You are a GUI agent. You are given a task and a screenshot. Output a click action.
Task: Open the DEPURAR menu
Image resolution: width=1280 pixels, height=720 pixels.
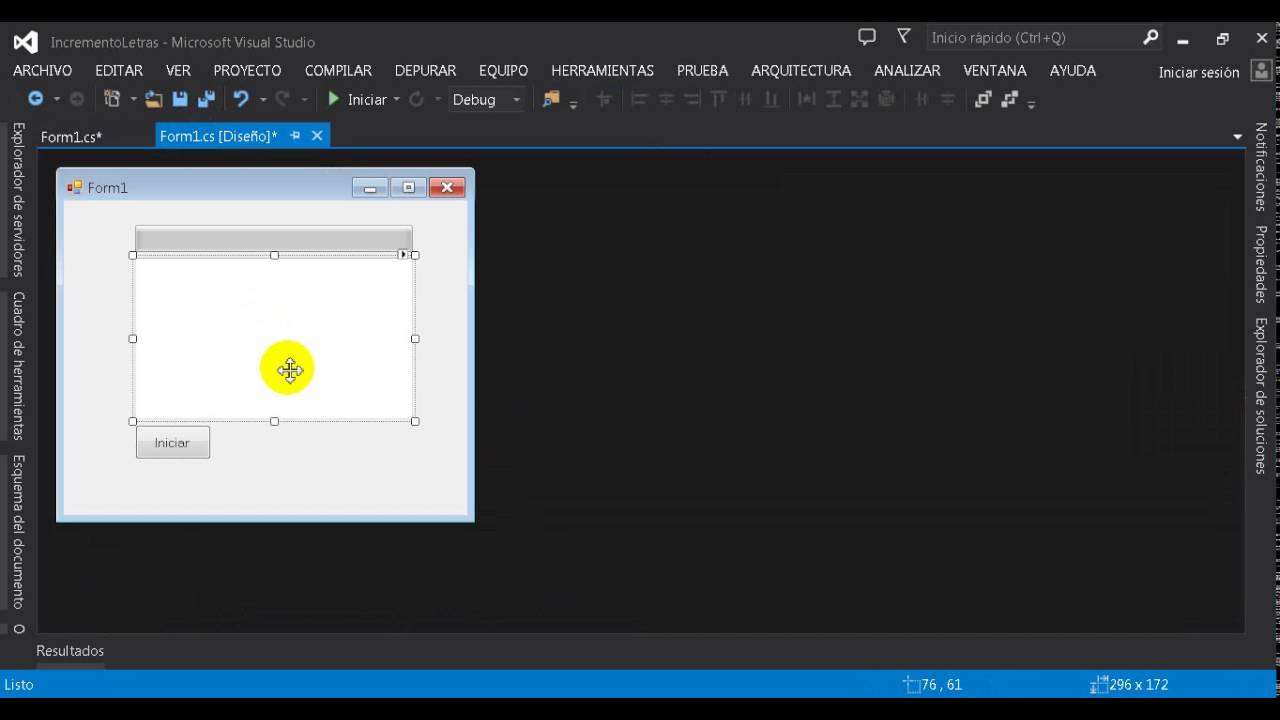point(425,70)
